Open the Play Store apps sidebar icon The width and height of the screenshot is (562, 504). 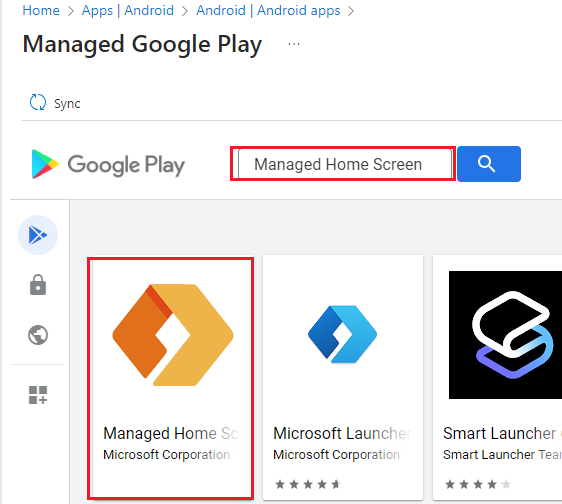38,235
